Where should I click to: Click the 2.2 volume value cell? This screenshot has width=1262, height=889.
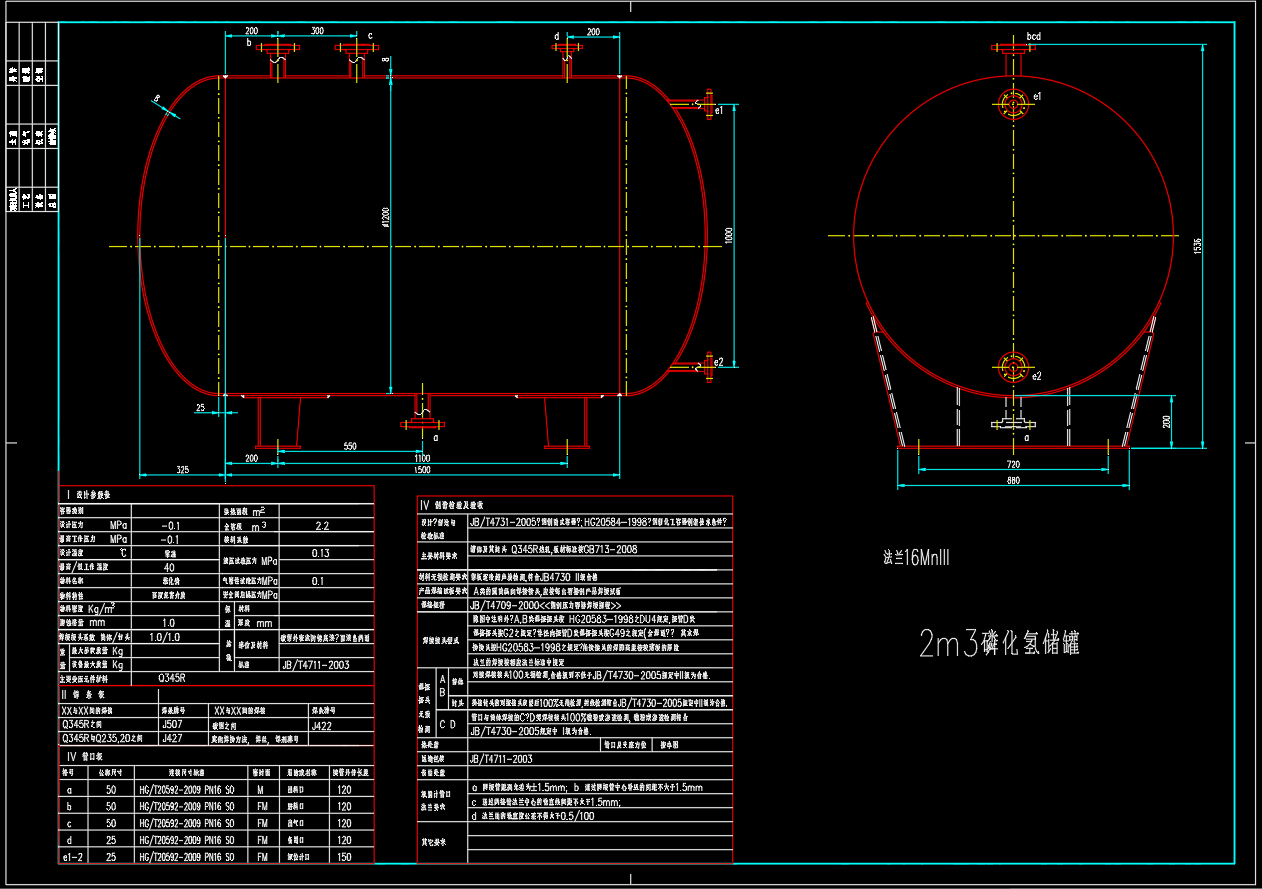tap(321, 525)
